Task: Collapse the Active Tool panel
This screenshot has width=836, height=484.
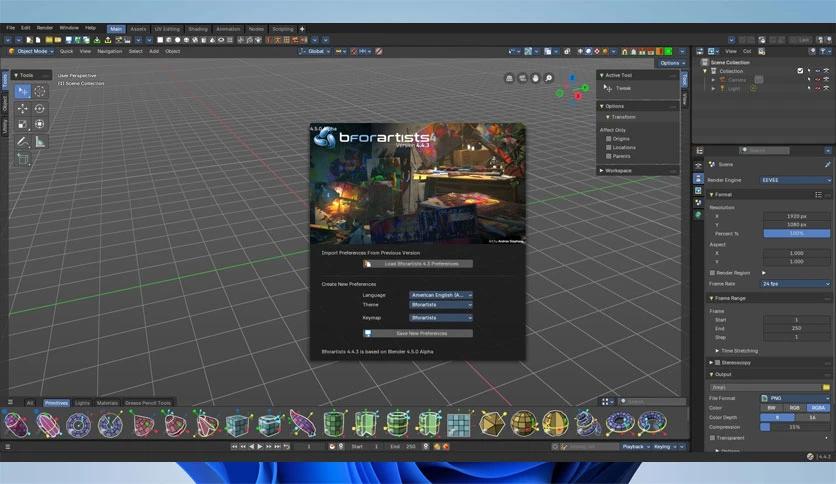Action: [x=638, y=75]
